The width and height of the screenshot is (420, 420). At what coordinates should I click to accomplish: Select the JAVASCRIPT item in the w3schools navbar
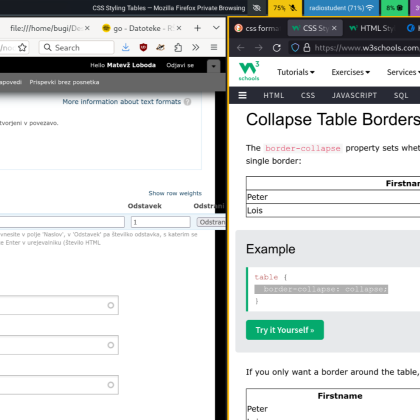point(354,95)
